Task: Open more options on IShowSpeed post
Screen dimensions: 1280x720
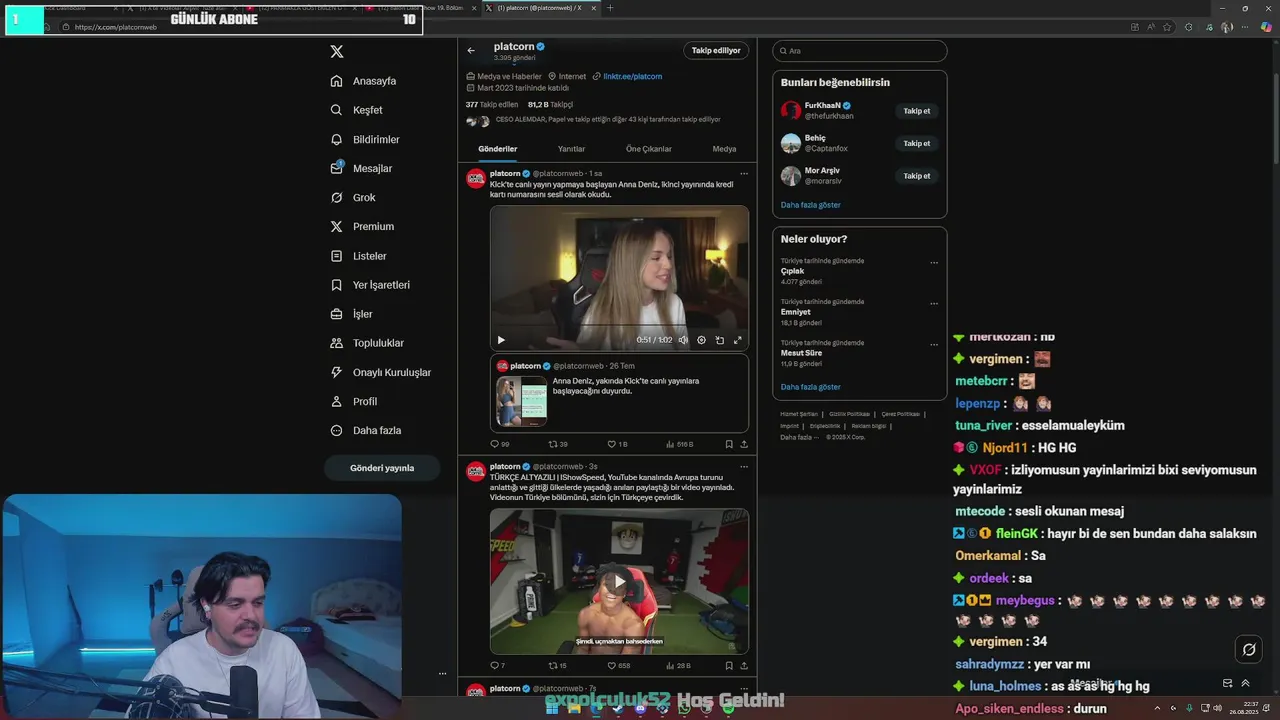Action: tap(743, 466)
